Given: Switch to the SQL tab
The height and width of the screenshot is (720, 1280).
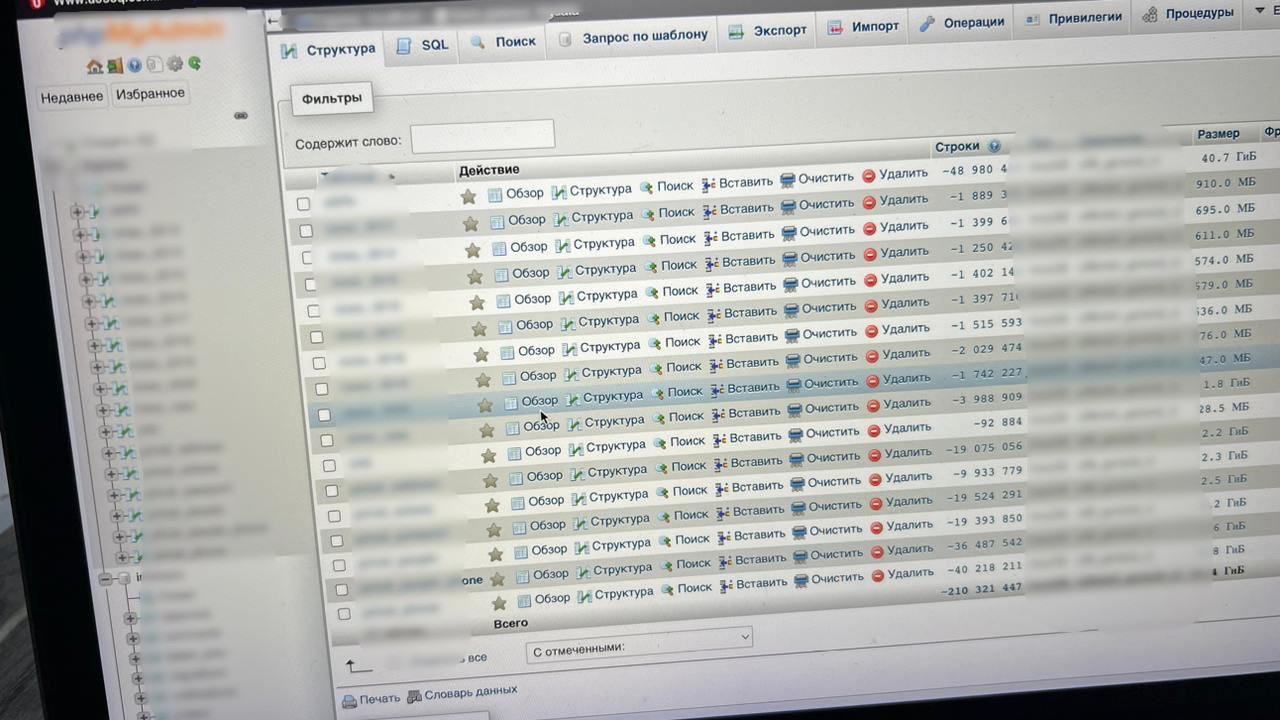Looking at the screenshot, I should pyautogui.click(x=424, y=46).
